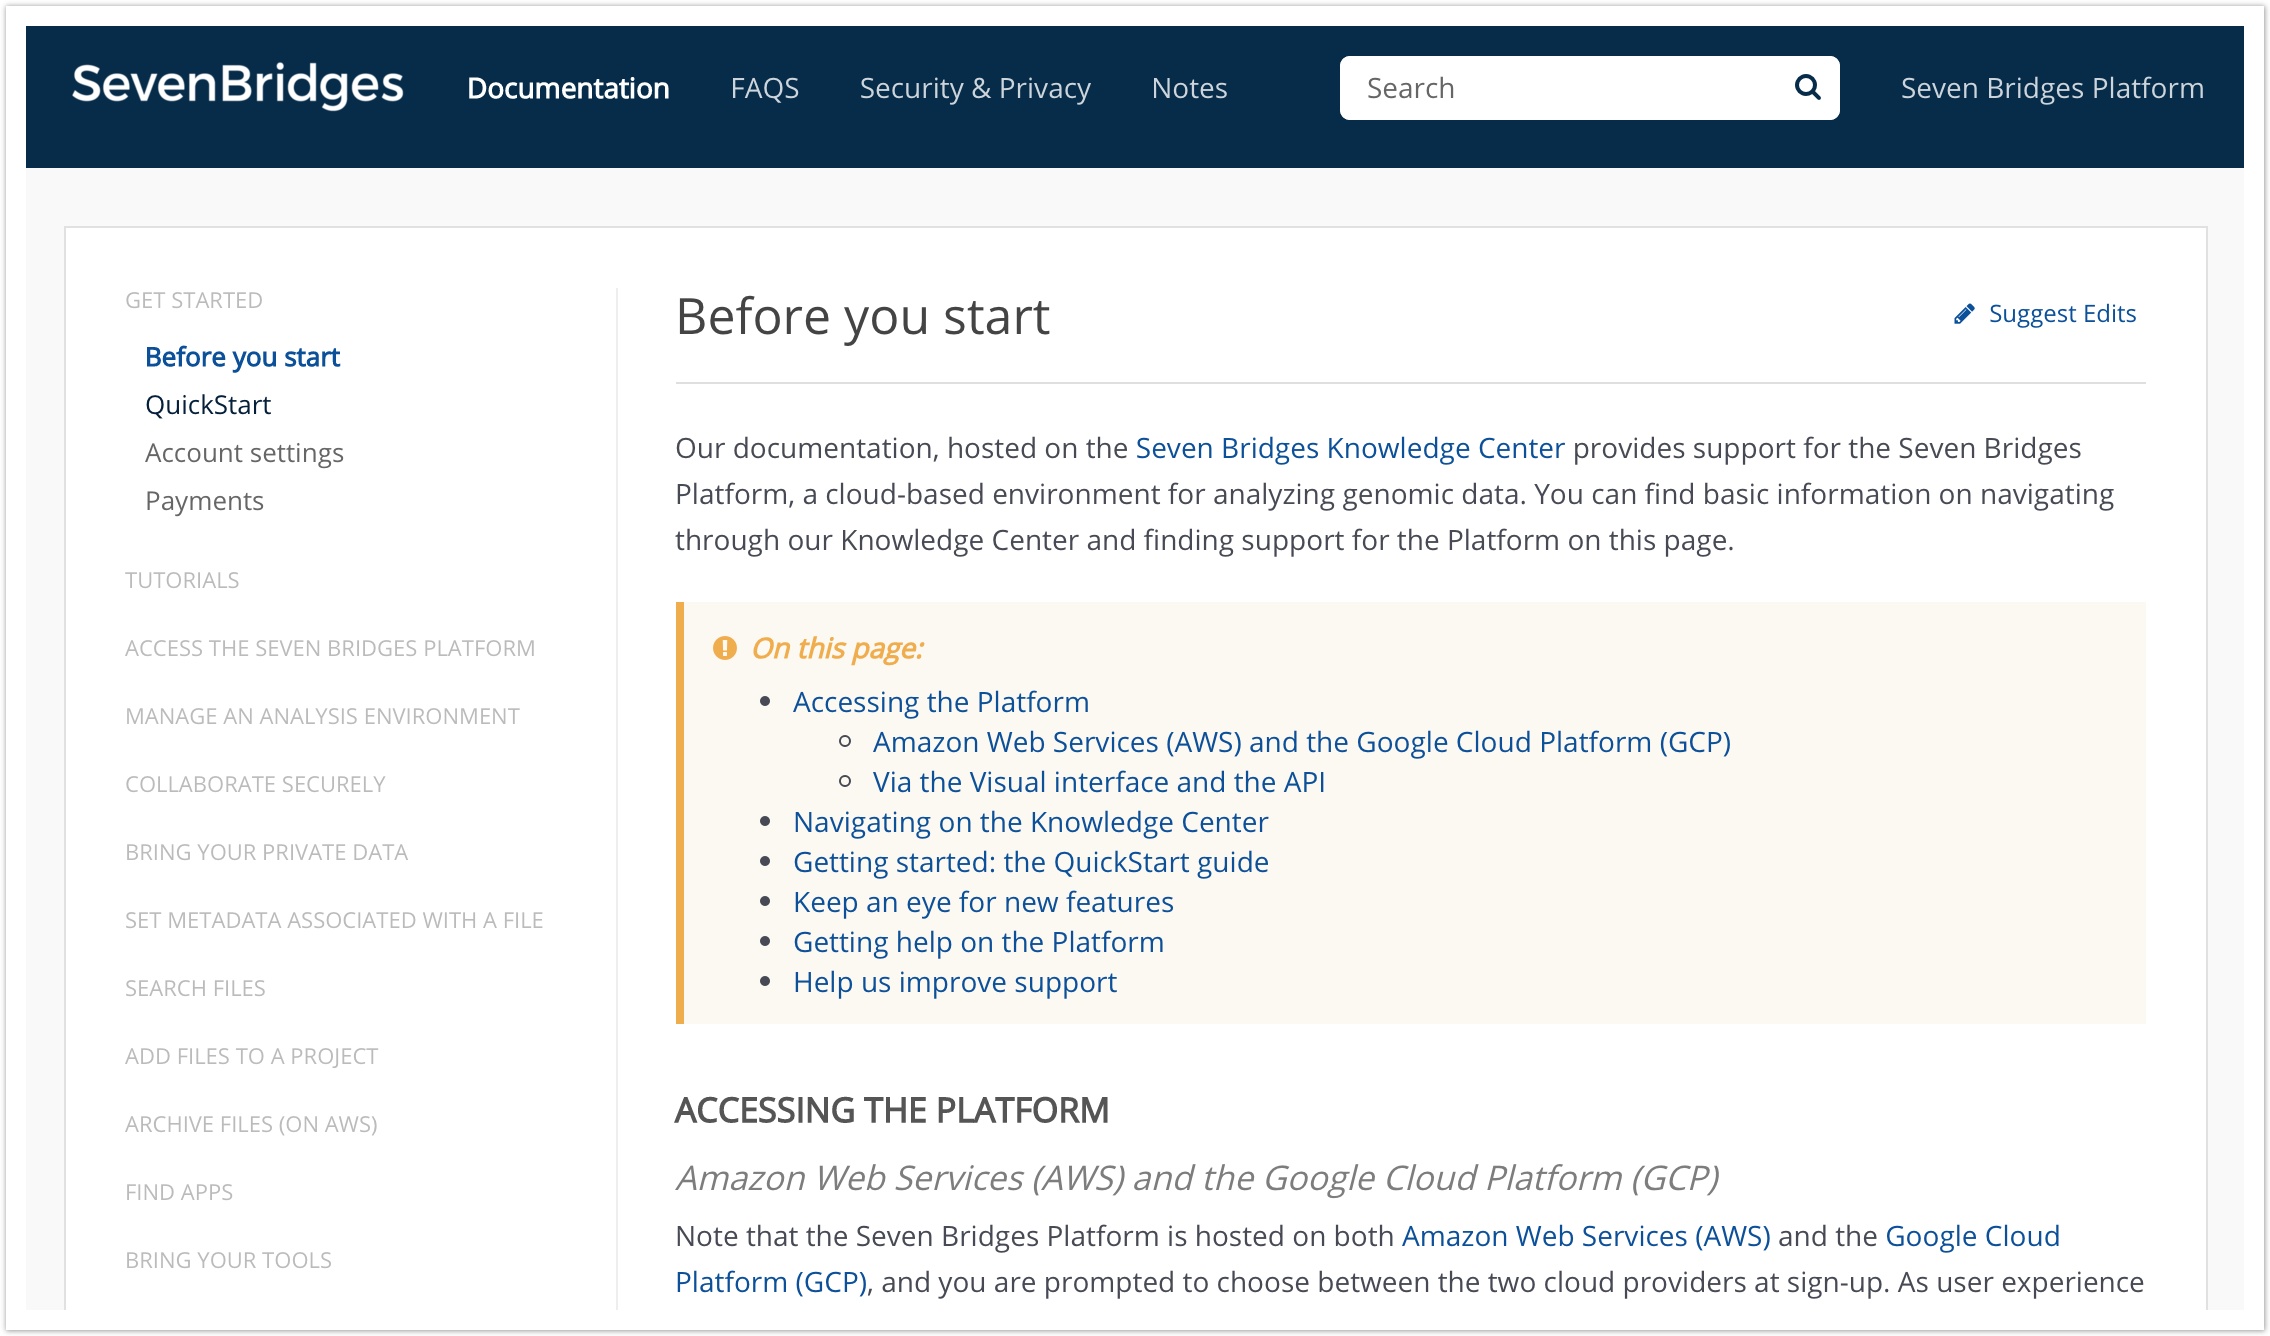Viewport: 2270px width, 1336px height.
Task: Click the Suggest Edits pencil icon
Action: (1964, 314)
